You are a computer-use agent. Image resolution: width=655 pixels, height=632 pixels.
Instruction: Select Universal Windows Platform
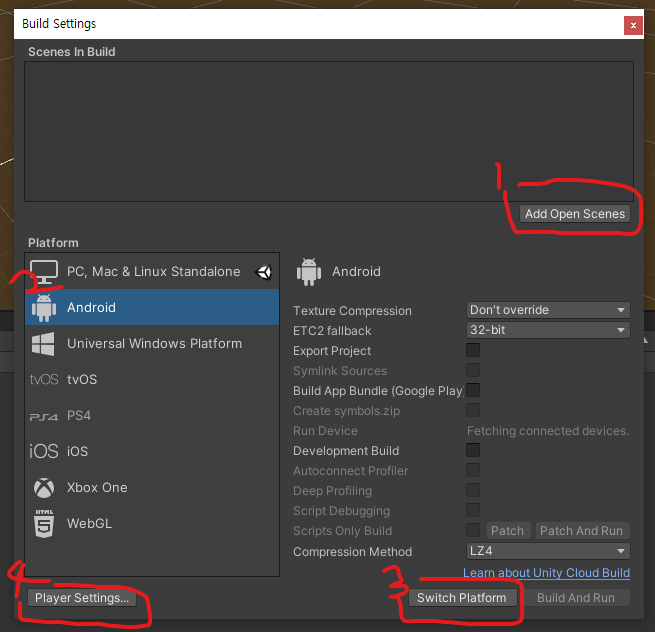(152, 343)
